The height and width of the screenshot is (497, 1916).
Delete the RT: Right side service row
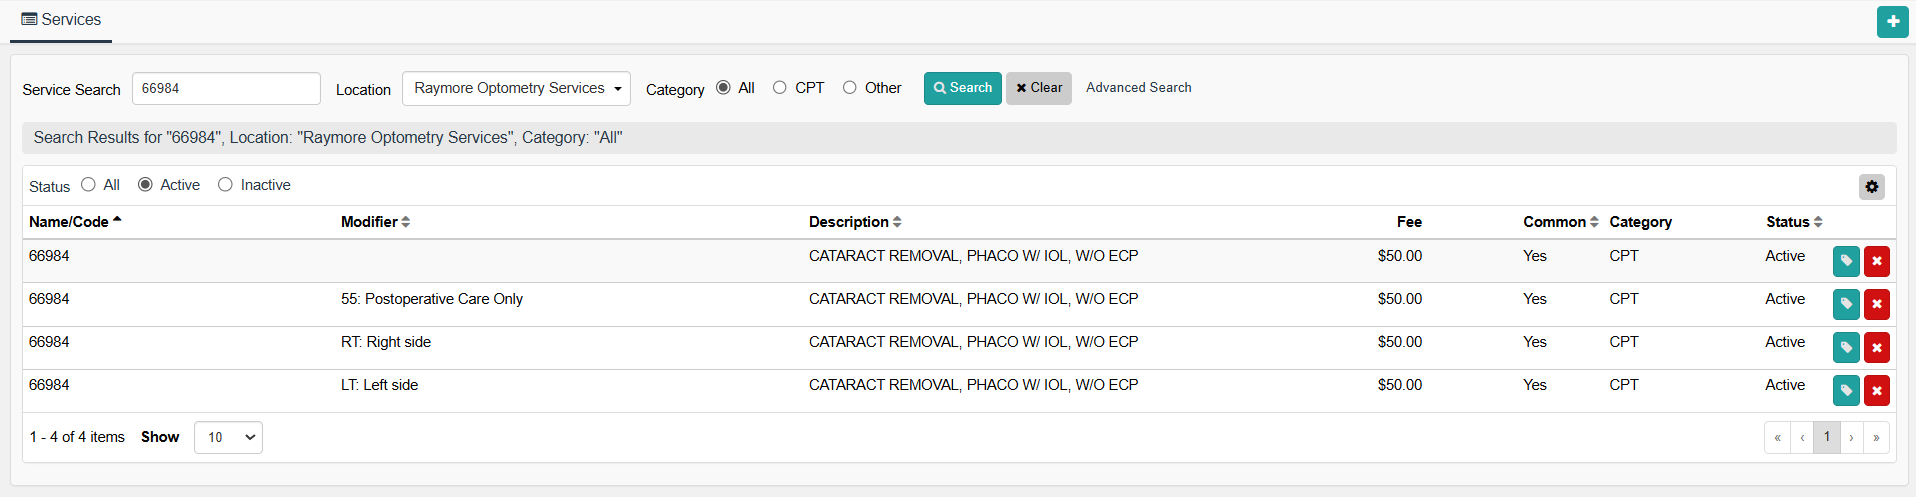click(1876, 347)
